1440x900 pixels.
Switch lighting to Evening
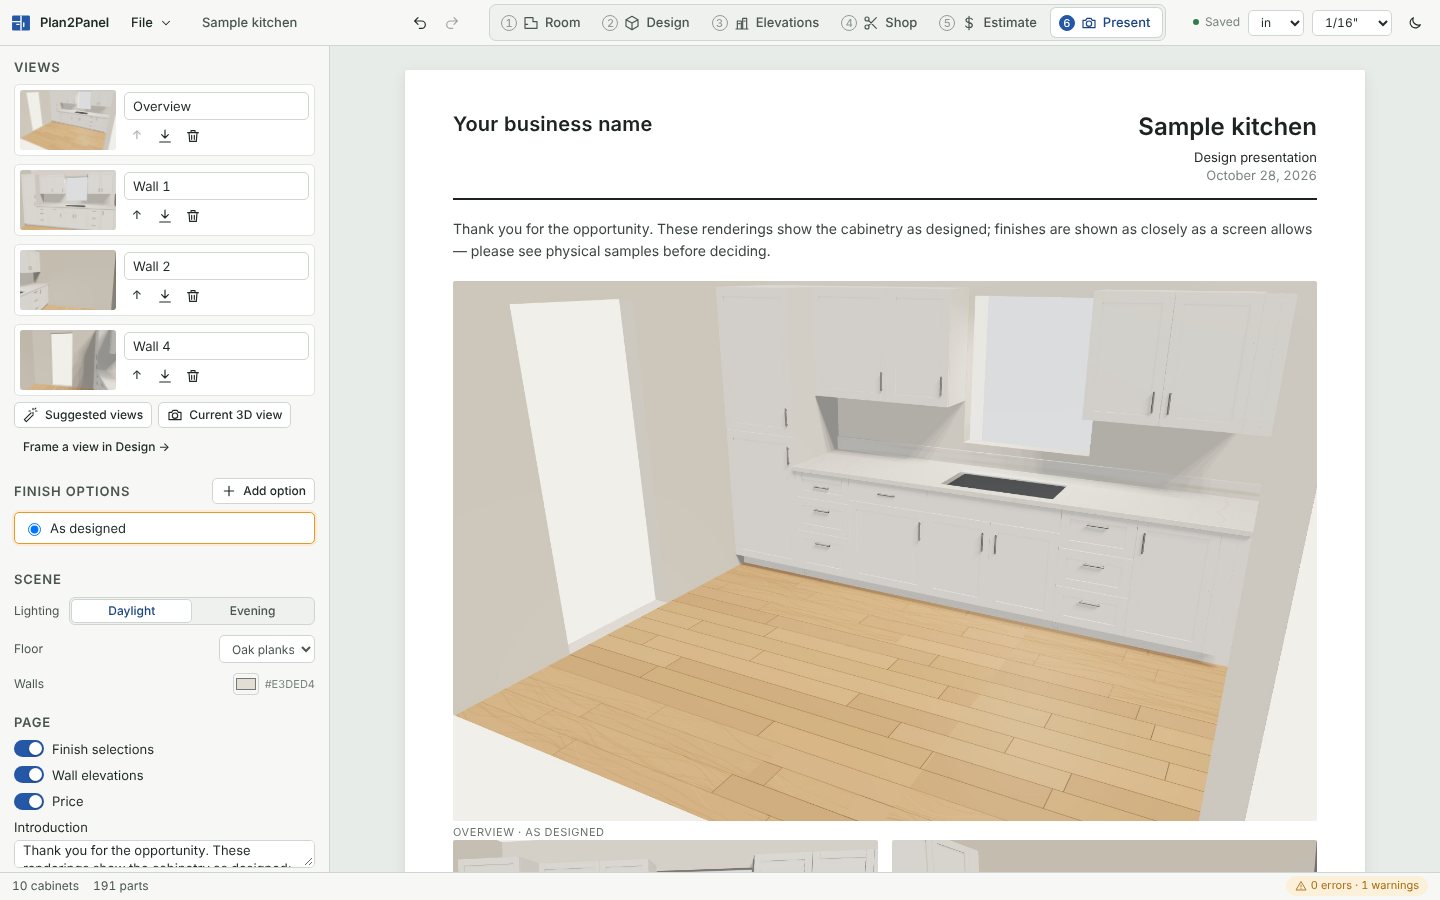(252, 611)
